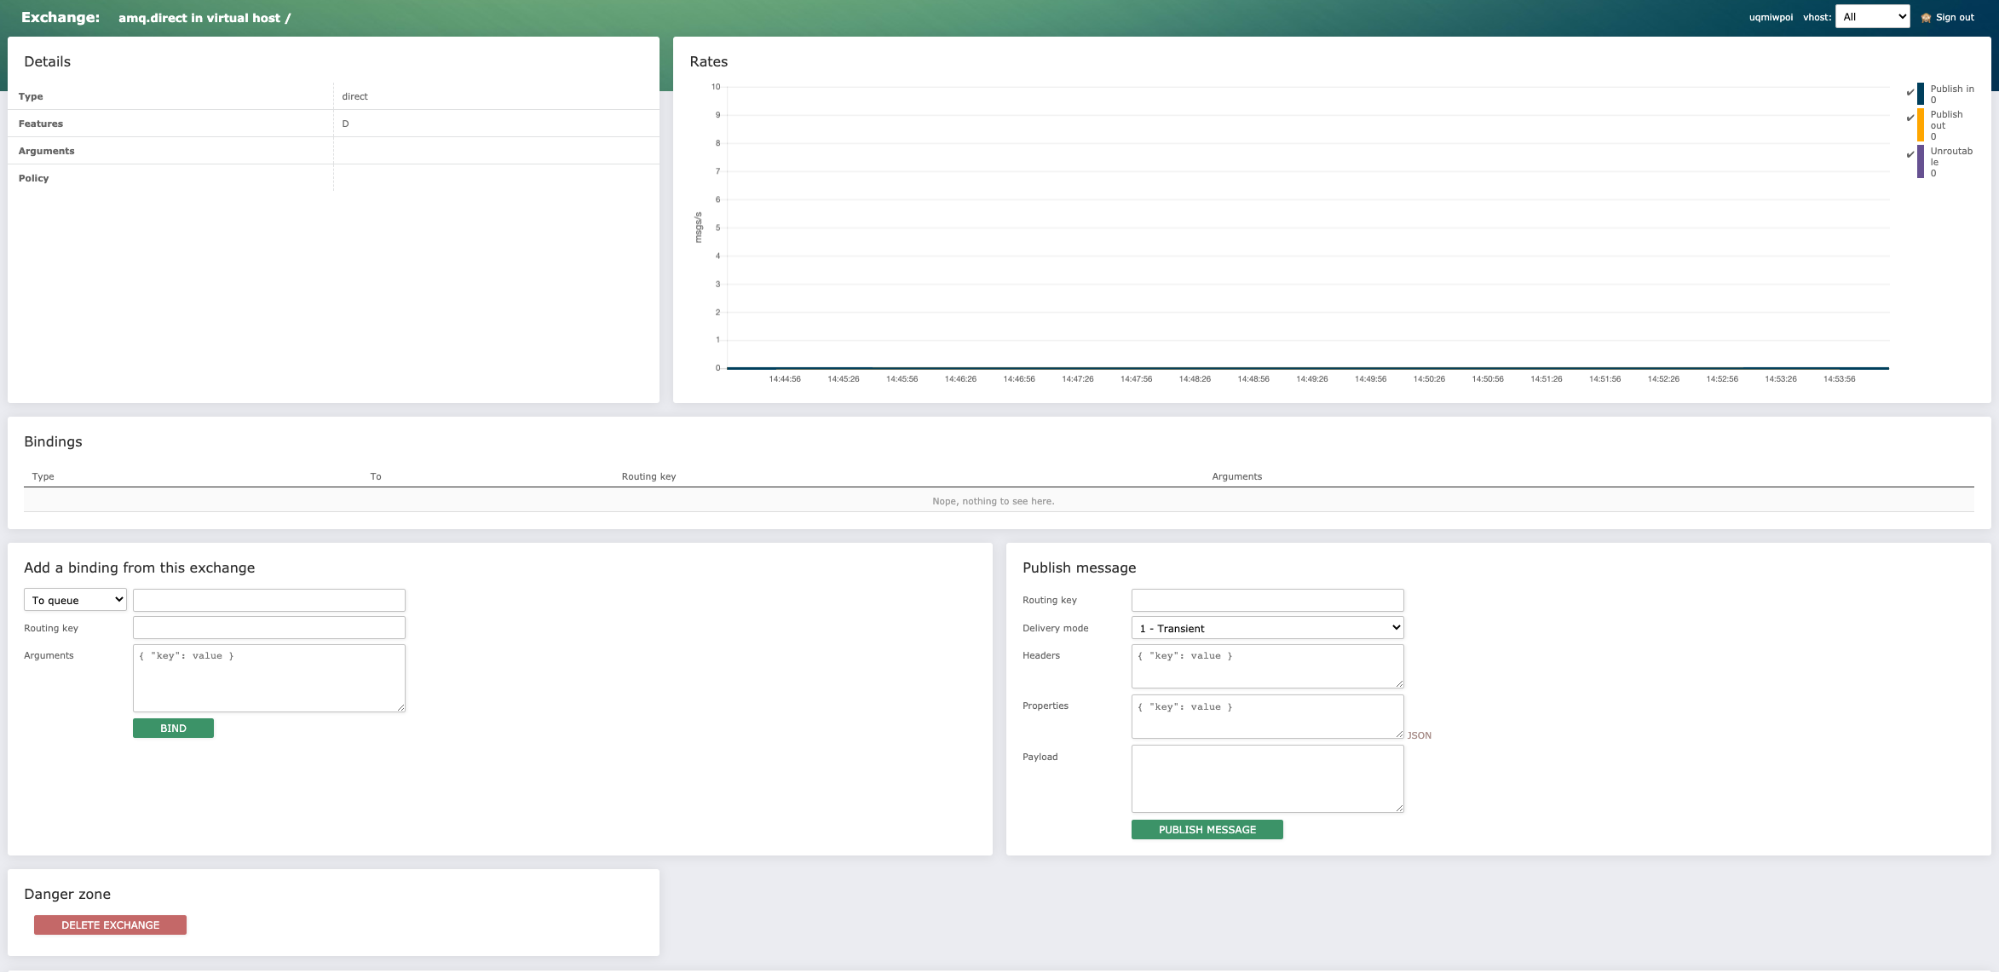The image size is (1999, 973).
Task: Click inside the Payload text area
Action: click(x=1267, y=779)
